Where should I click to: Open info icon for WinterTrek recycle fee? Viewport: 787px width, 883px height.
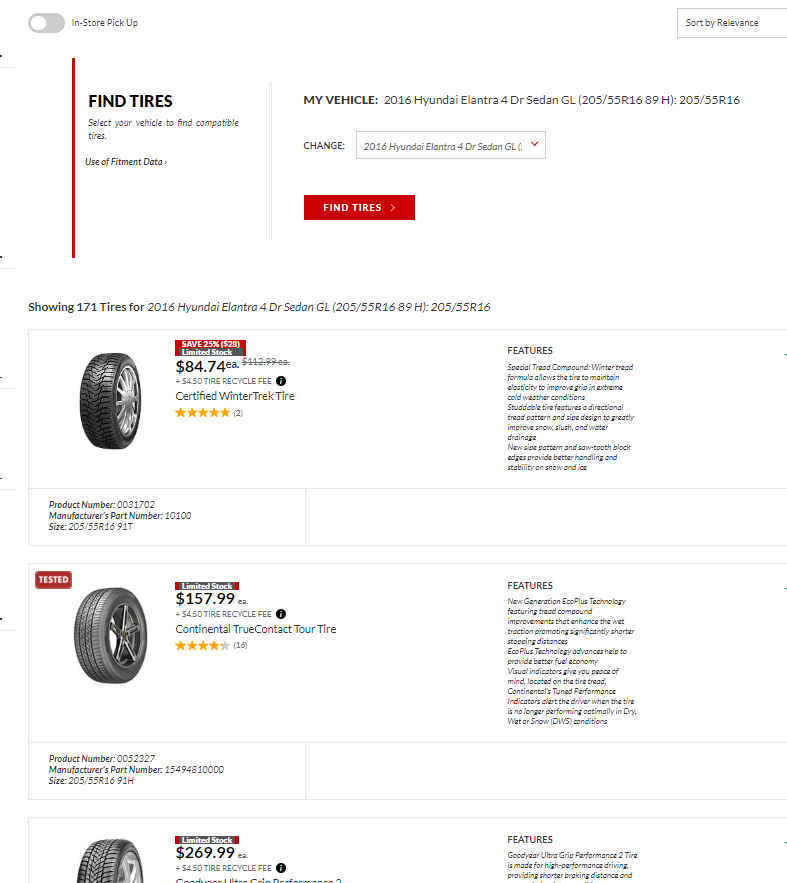[x=281, y=381]
